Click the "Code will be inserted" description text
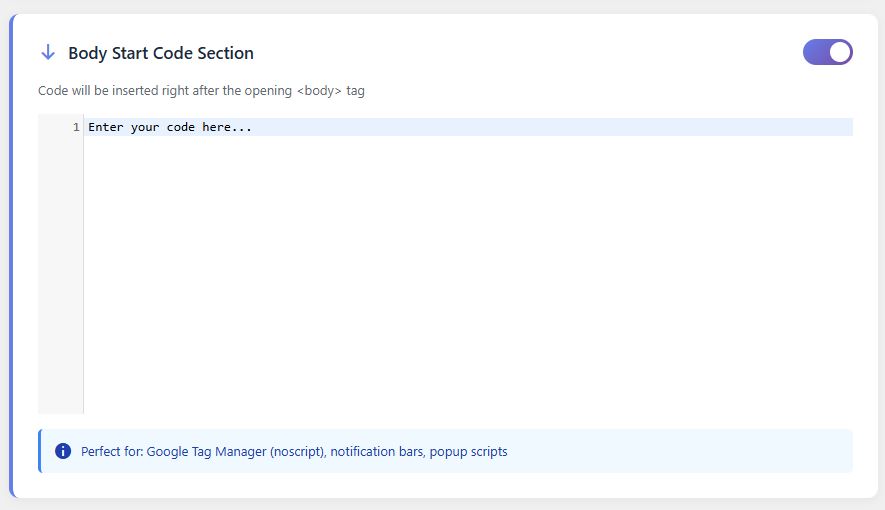Viewport: 885px width, 510px height. point(100,91)
